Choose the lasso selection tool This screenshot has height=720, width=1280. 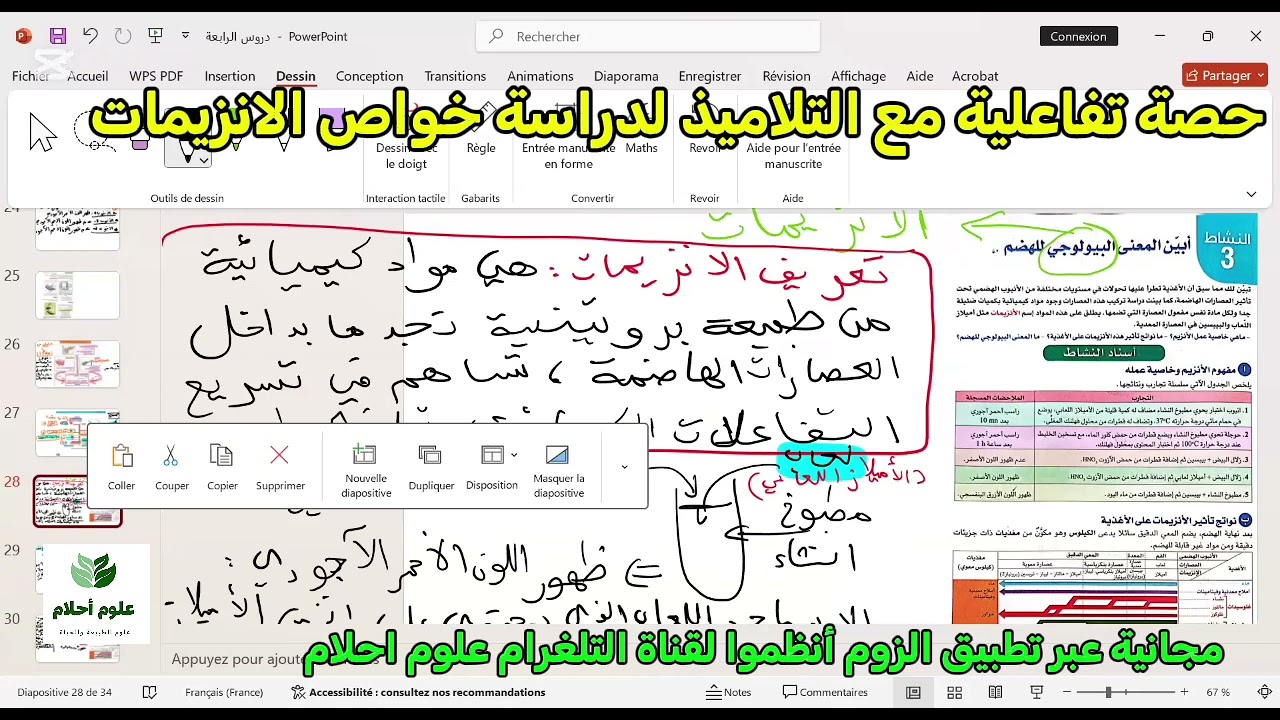pos(93,132)
